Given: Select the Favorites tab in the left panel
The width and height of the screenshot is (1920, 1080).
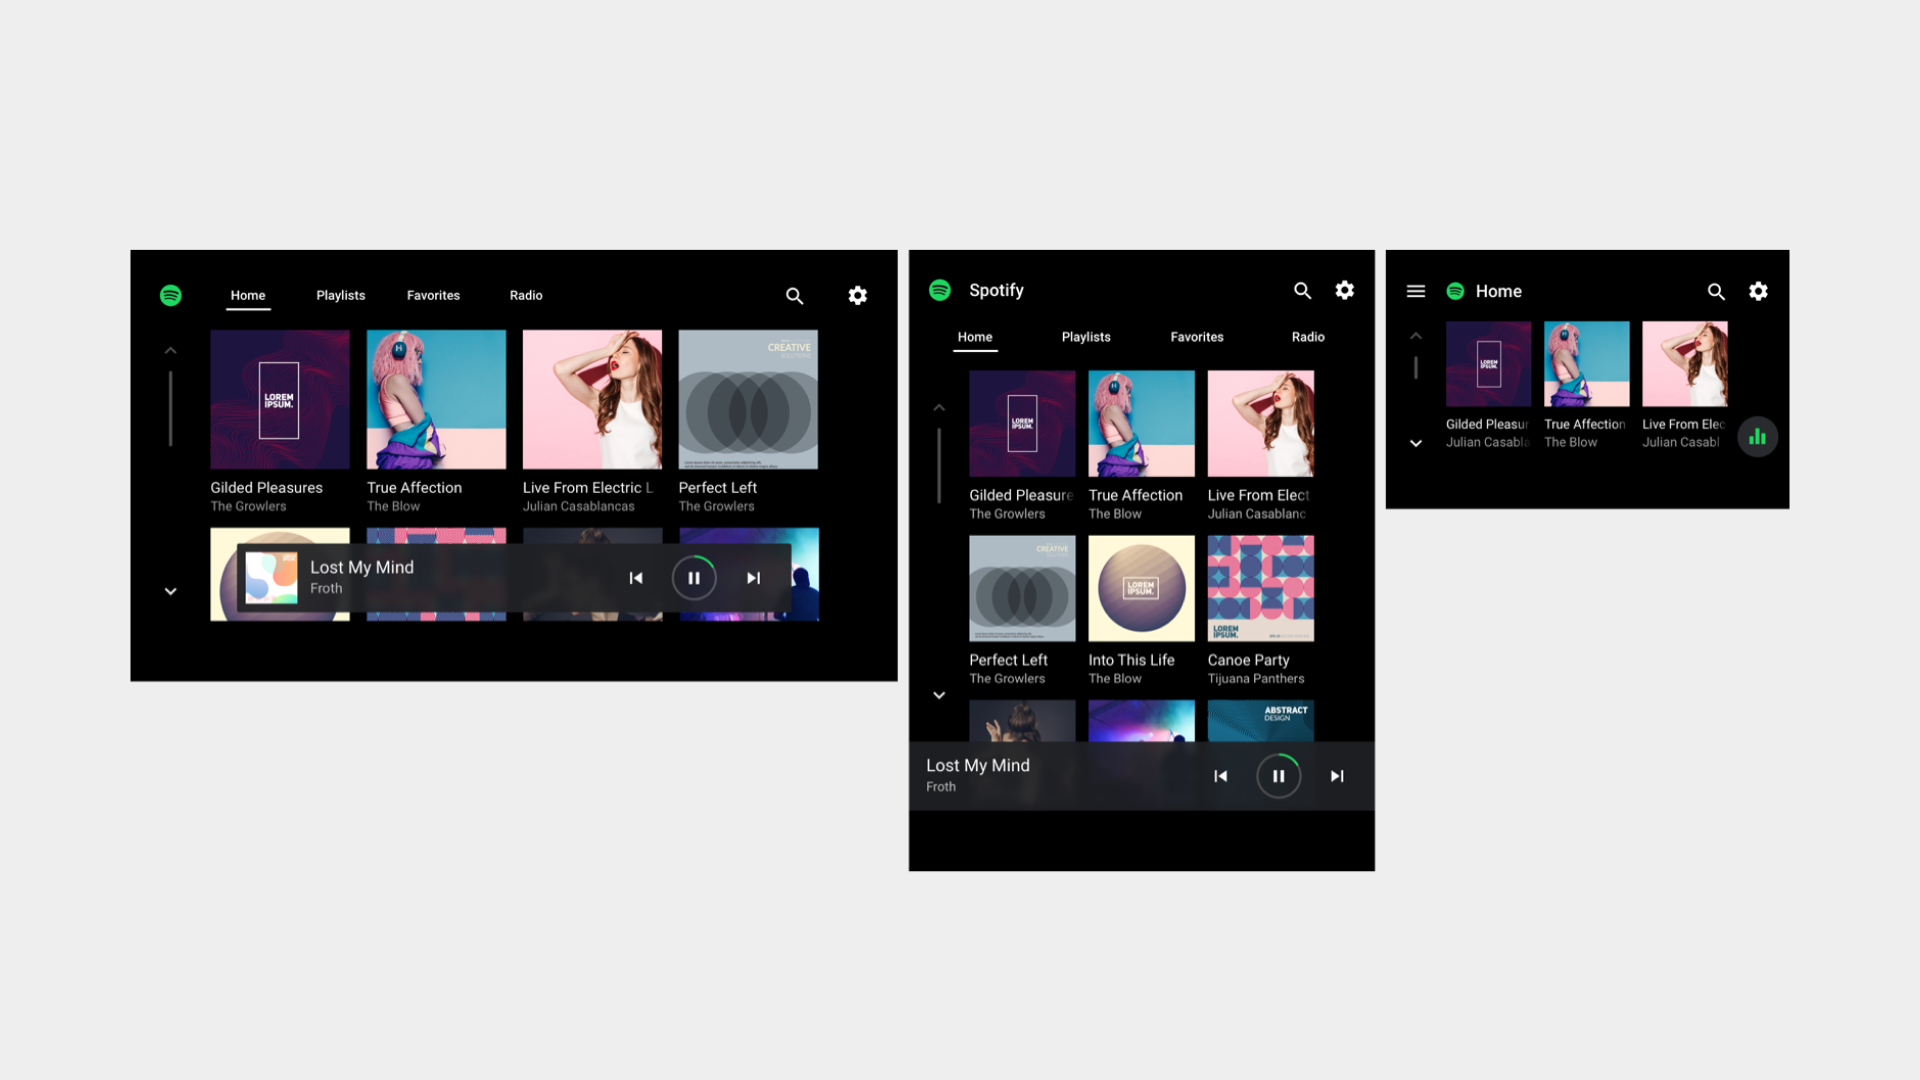Looking at the screenshot, I should coord(433,295).
